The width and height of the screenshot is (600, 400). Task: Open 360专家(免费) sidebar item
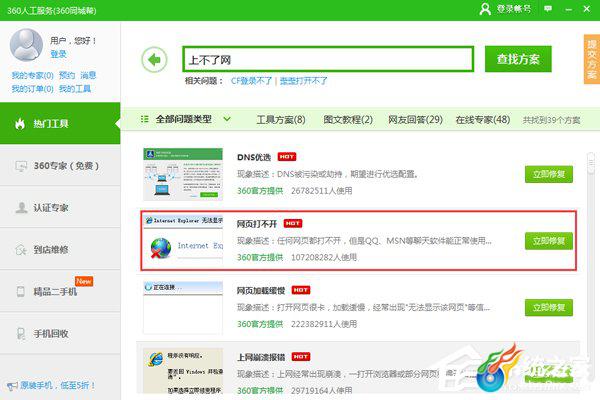60,166
